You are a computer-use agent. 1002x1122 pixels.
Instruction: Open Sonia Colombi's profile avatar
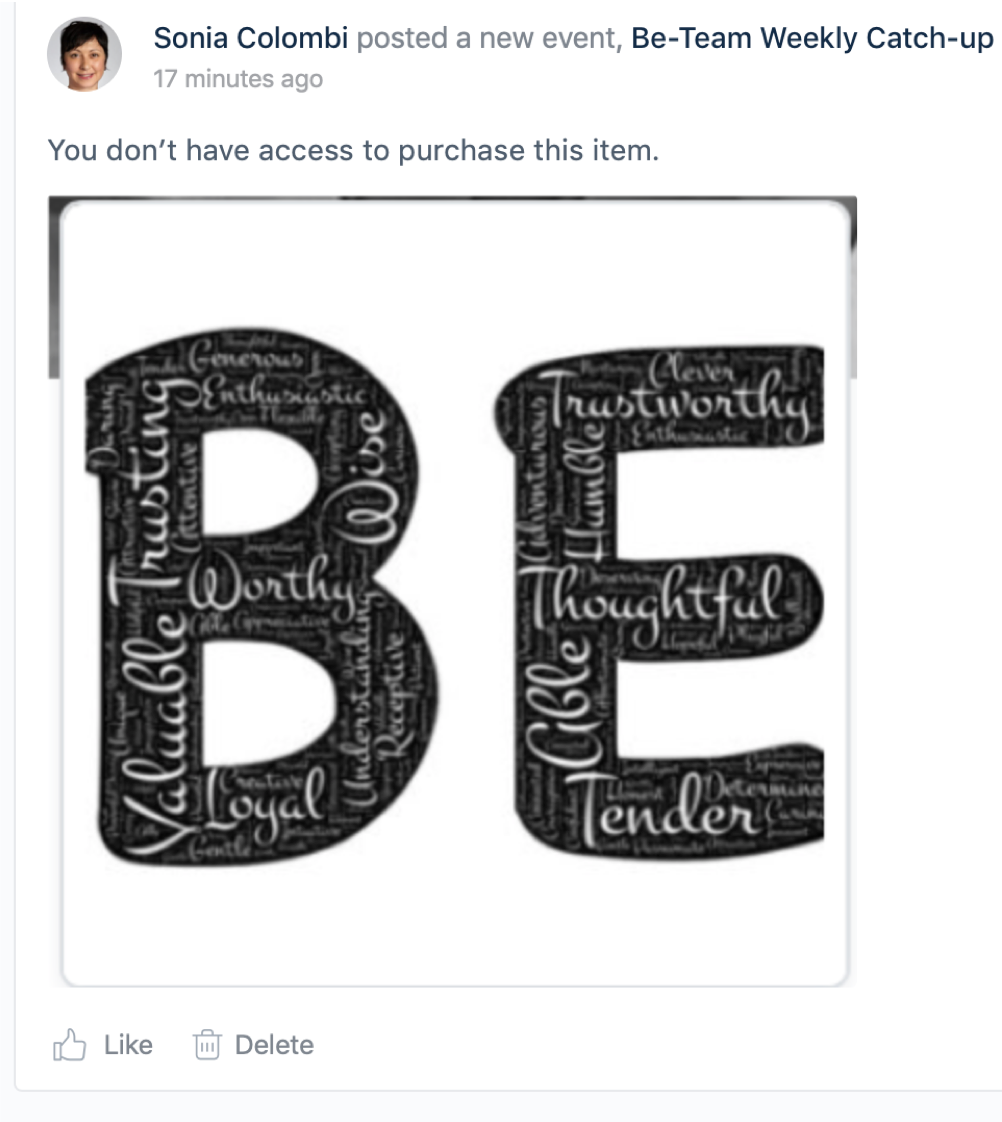(x=84, y=54)
